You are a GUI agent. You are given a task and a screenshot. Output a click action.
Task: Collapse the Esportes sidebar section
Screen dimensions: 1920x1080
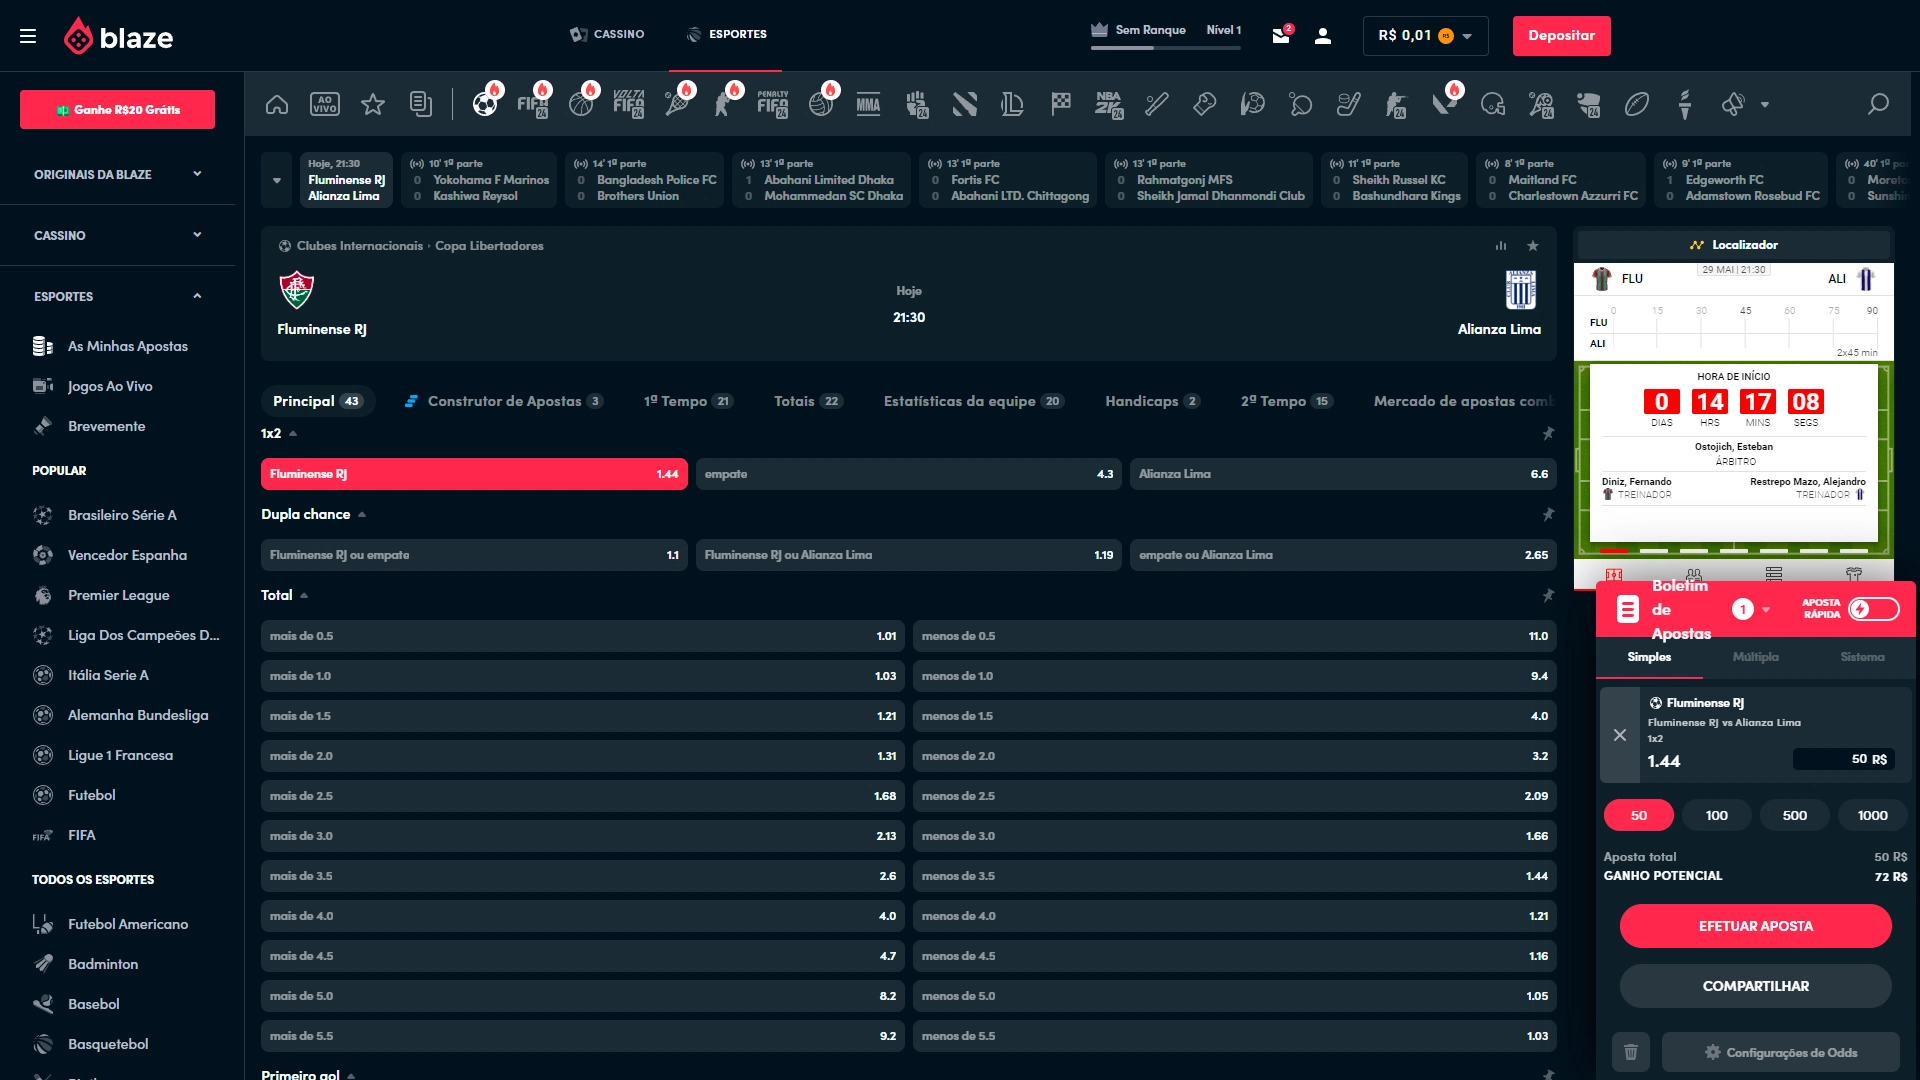(x=196, y=296)
